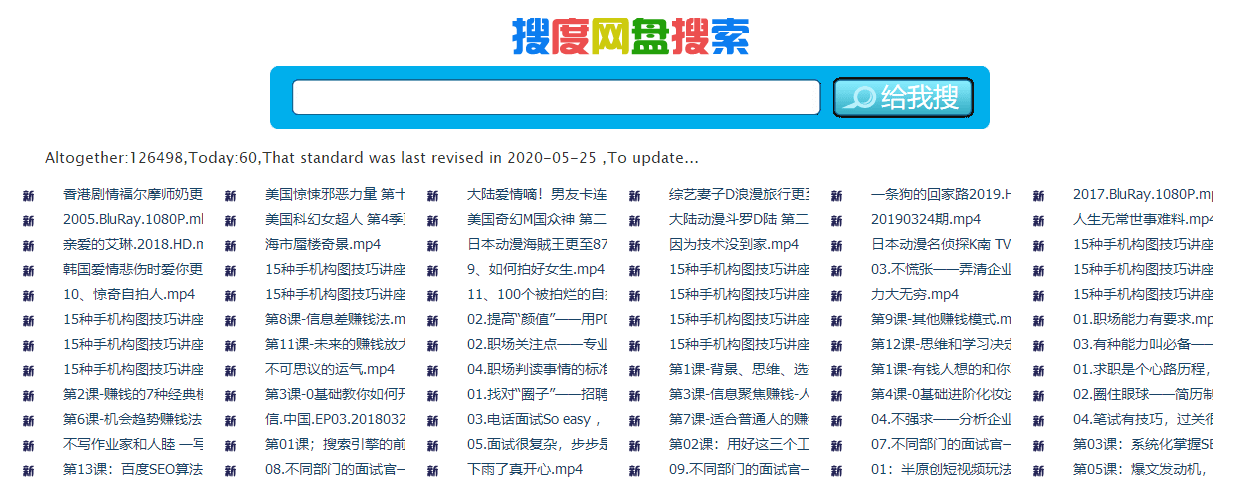The width and height of the screenshot is (1246, 496).
Task: Click the 新 icon beside 海市蜃楼奇景.mp4
Action: pyautogui.click(x=230, y=245)
